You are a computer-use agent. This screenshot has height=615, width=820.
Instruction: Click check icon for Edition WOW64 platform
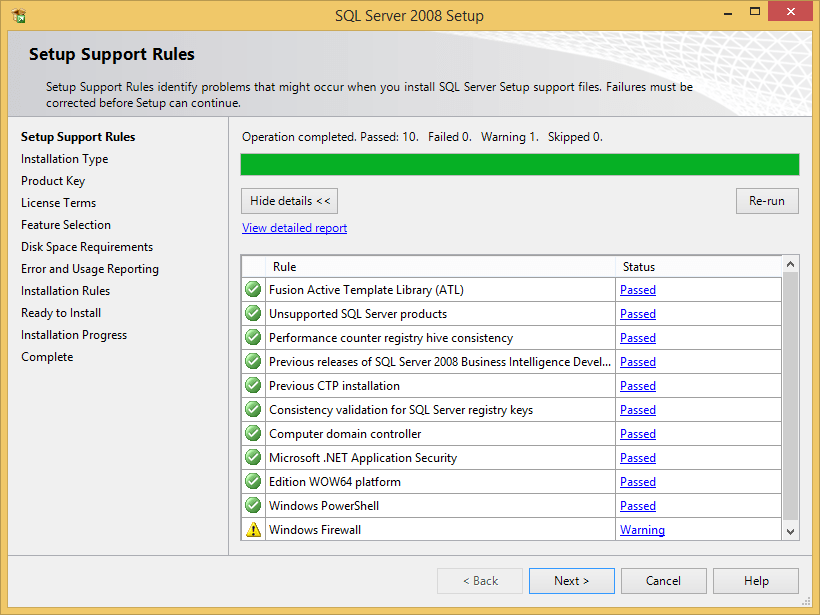pos(253,482)
